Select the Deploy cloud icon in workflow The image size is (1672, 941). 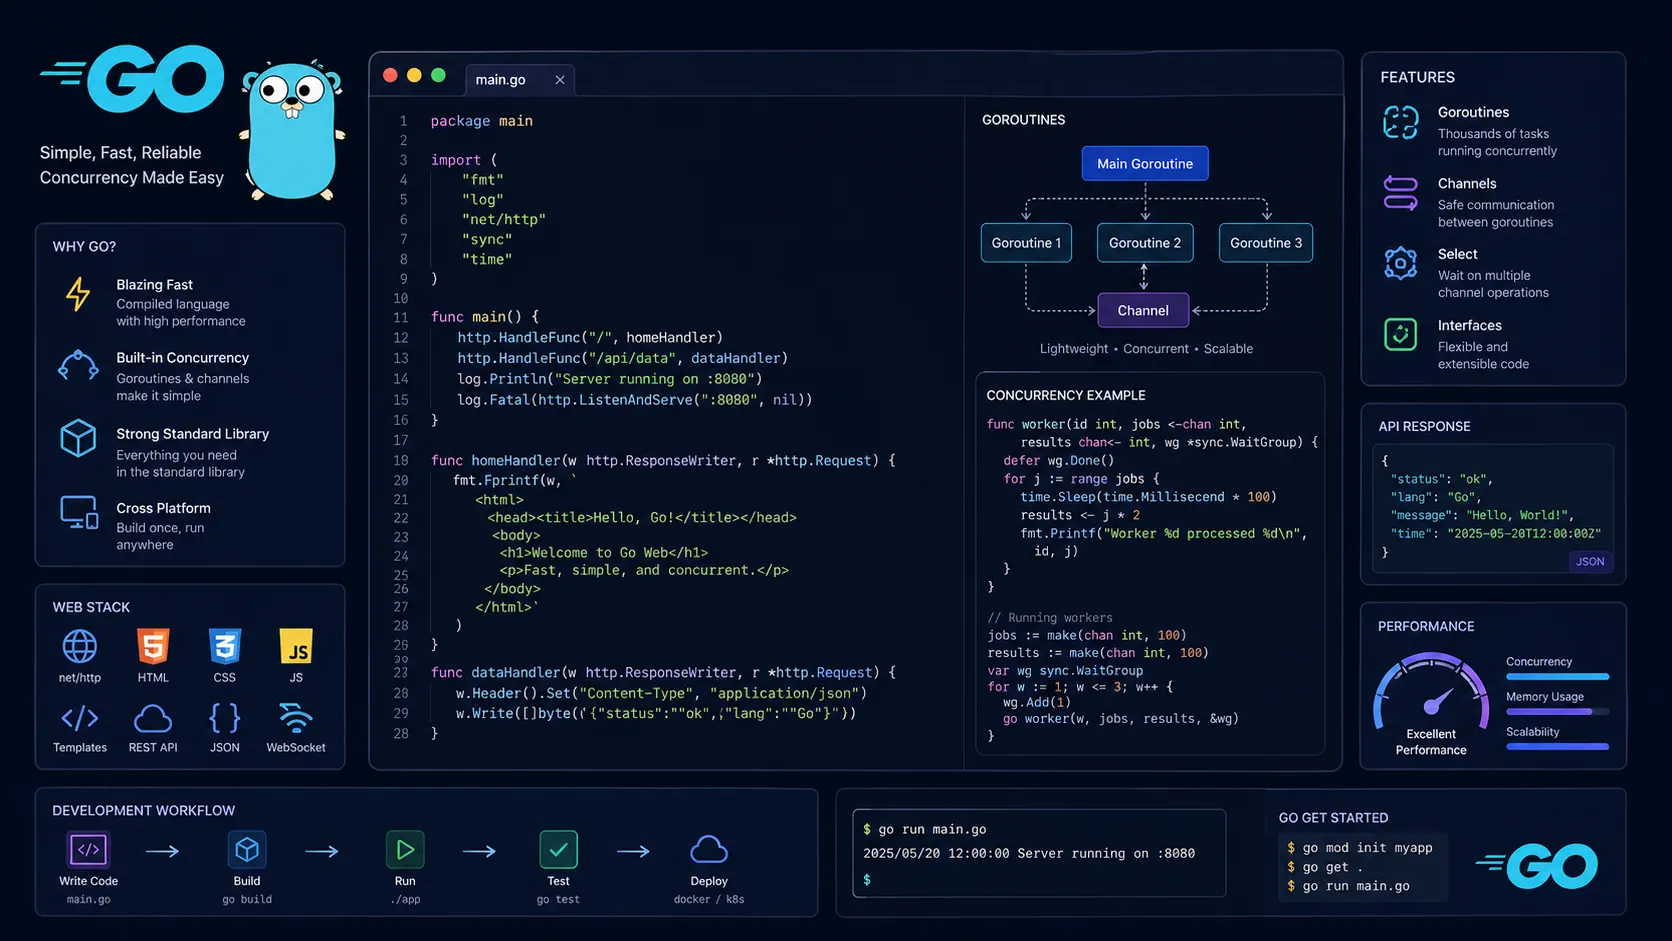pos(709,847)
